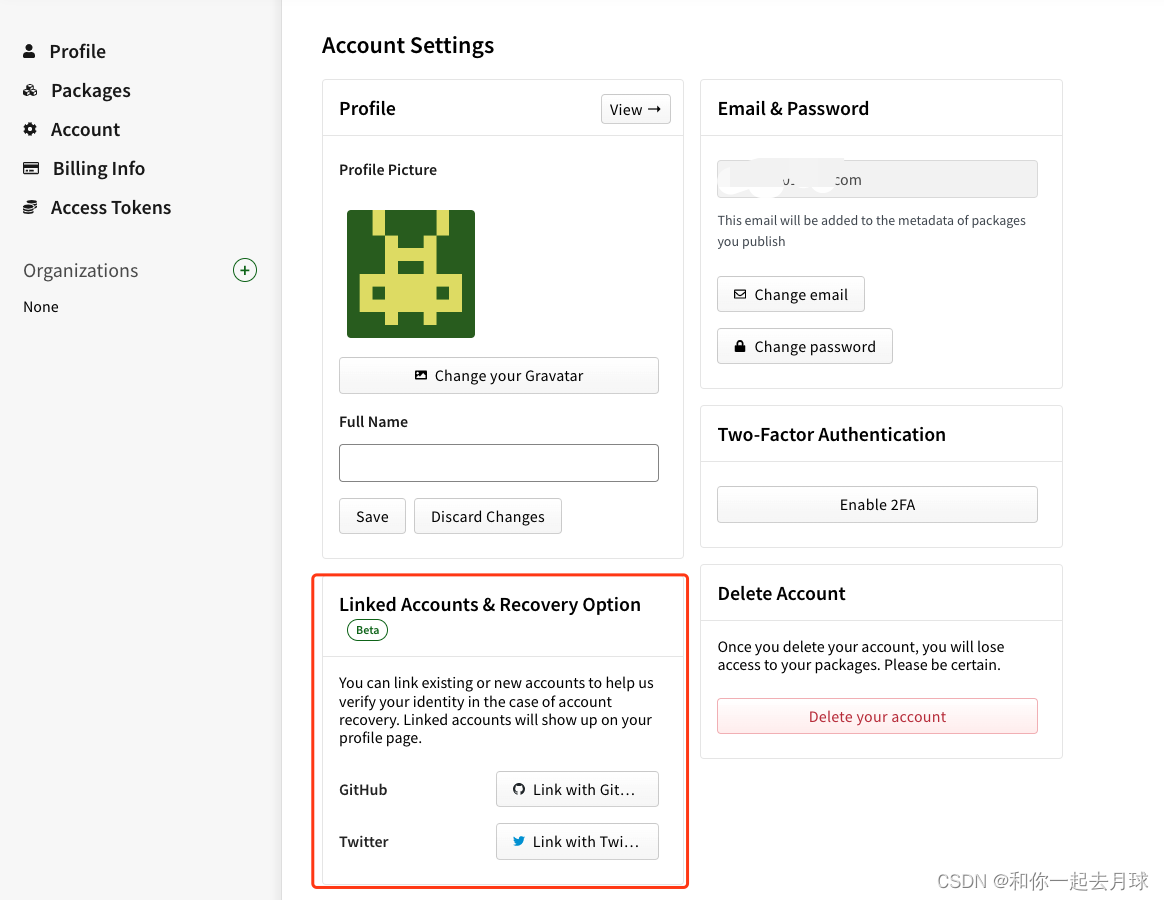The width and height of the screenshot is (1164, 900).
Task: Focus the Full Name input field
Action: point(499,463)
